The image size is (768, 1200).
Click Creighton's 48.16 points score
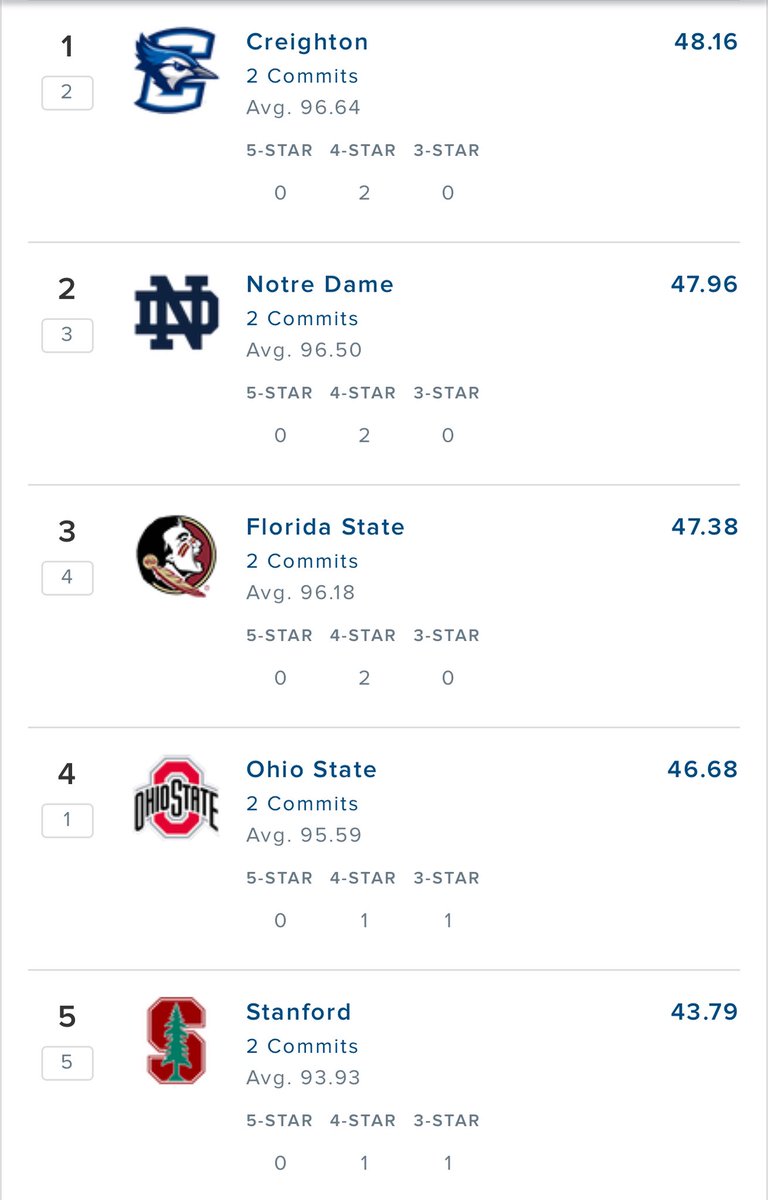[705, 42]
